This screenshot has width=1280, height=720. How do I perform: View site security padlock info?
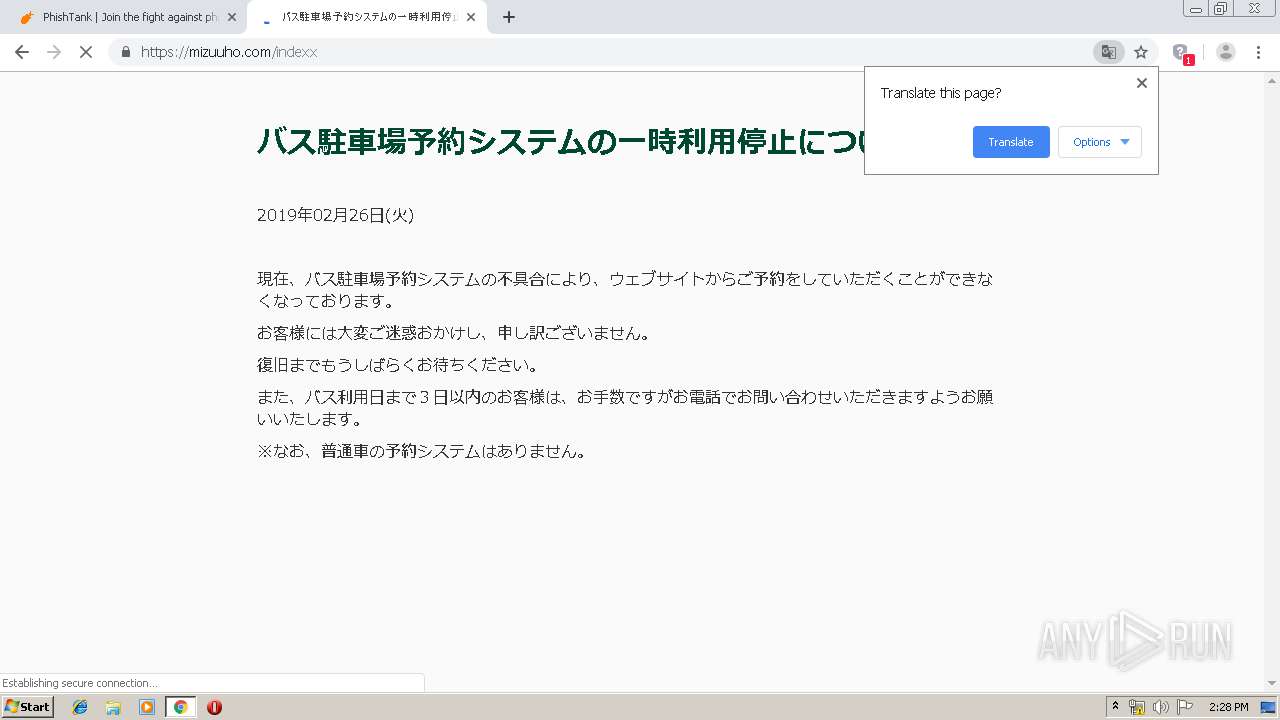pos(126,52)
